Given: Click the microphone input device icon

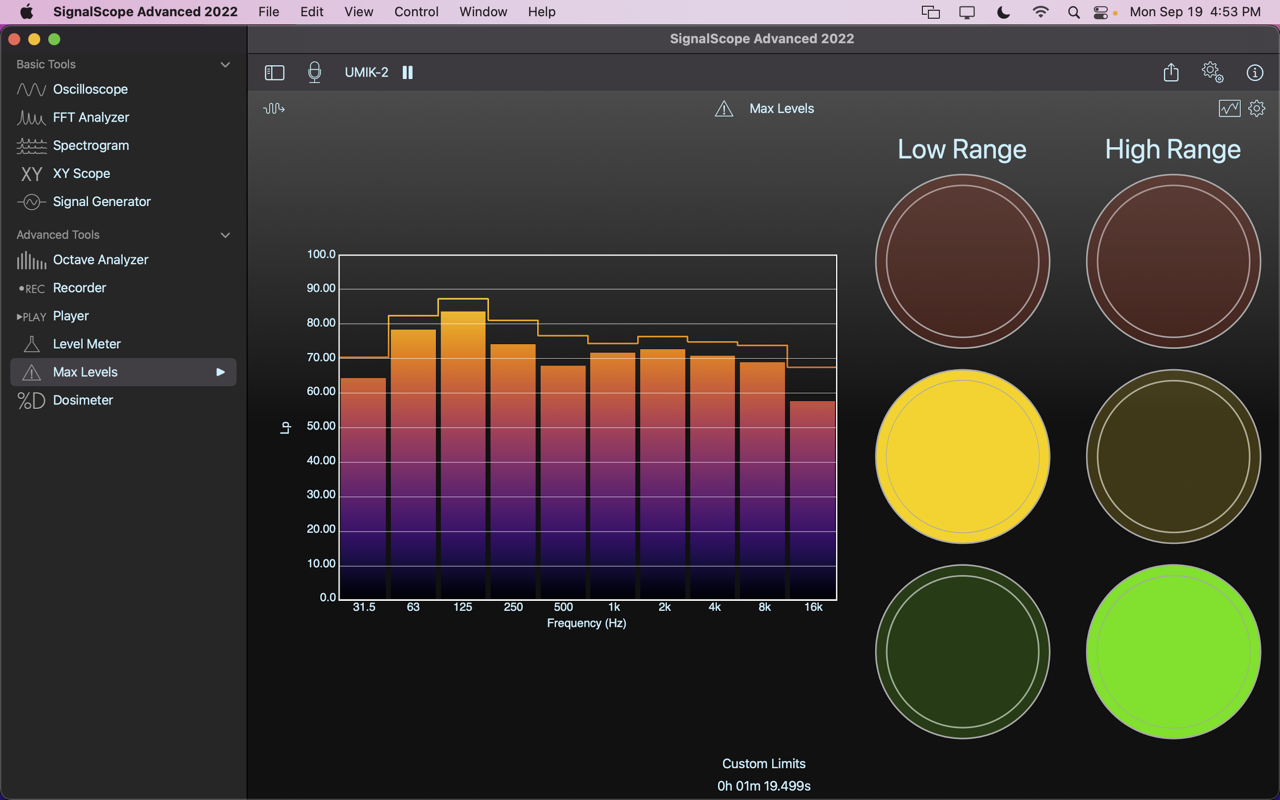Looking at the screenshot, I should pyautogui.click(x=314, y=72).
